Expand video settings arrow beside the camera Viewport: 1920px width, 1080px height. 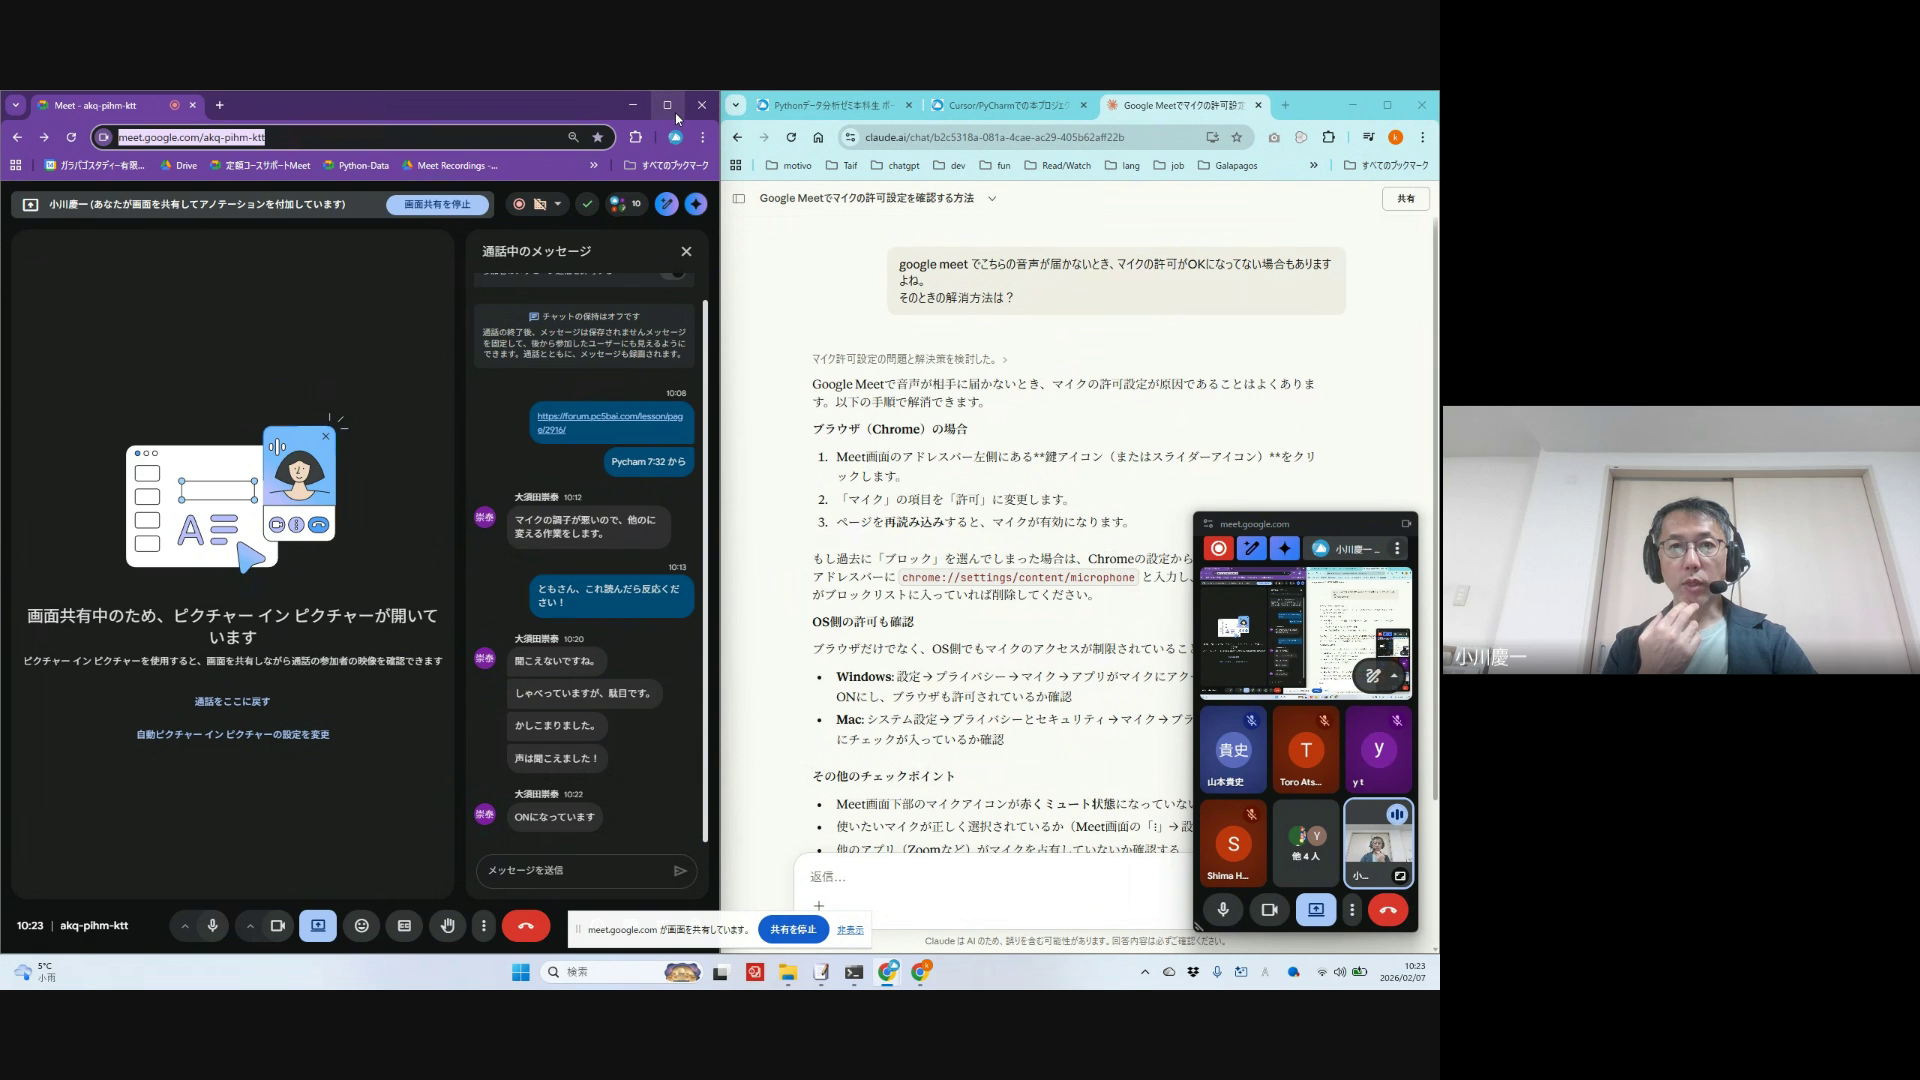[250, 926]
